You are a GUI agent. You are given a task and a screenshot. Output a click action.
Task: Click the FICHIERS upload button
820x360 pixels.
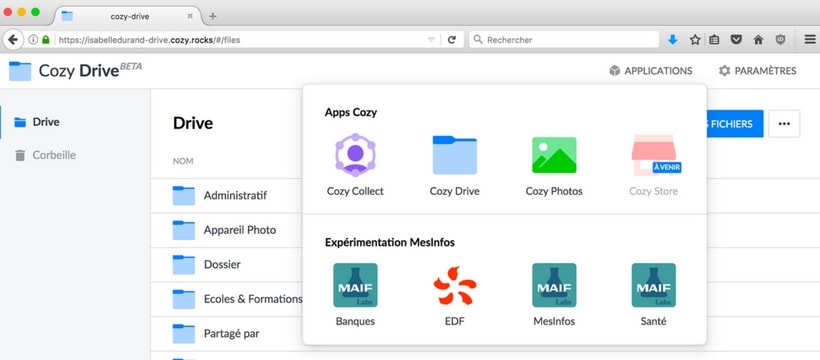(x=734, y=124)
